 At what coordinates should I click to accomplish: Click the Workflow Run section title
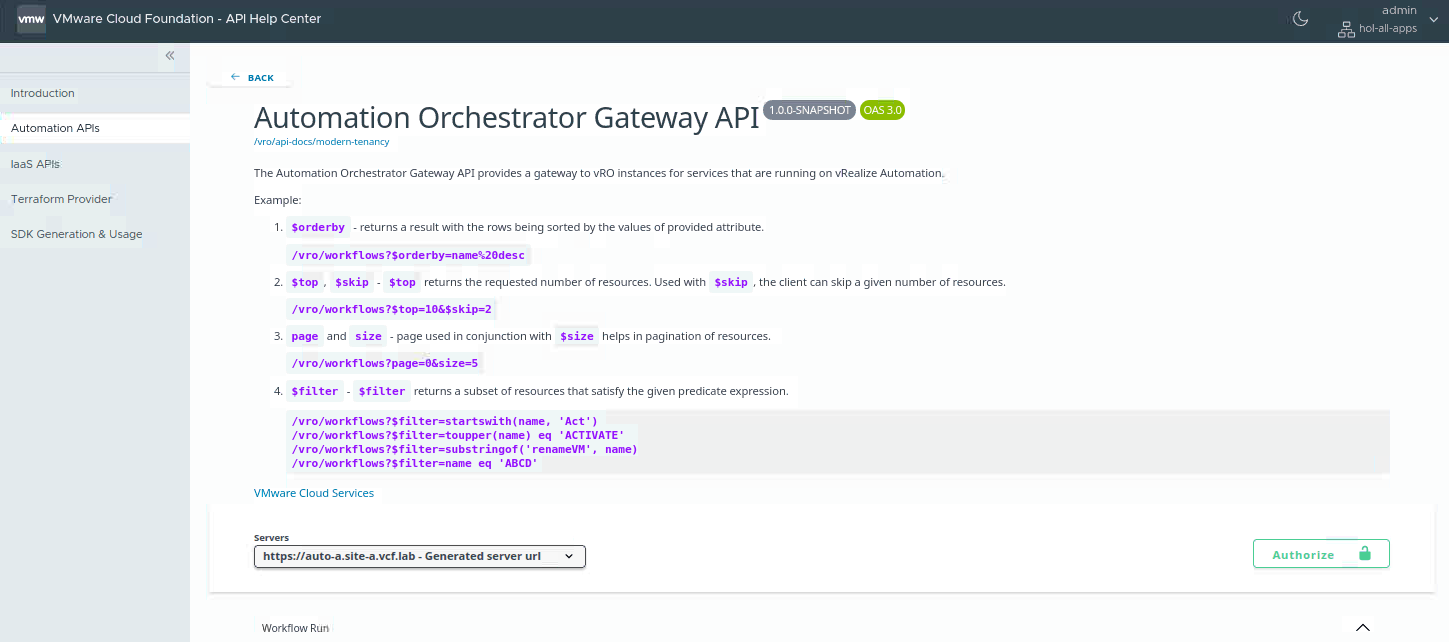[x=295, y=628]
